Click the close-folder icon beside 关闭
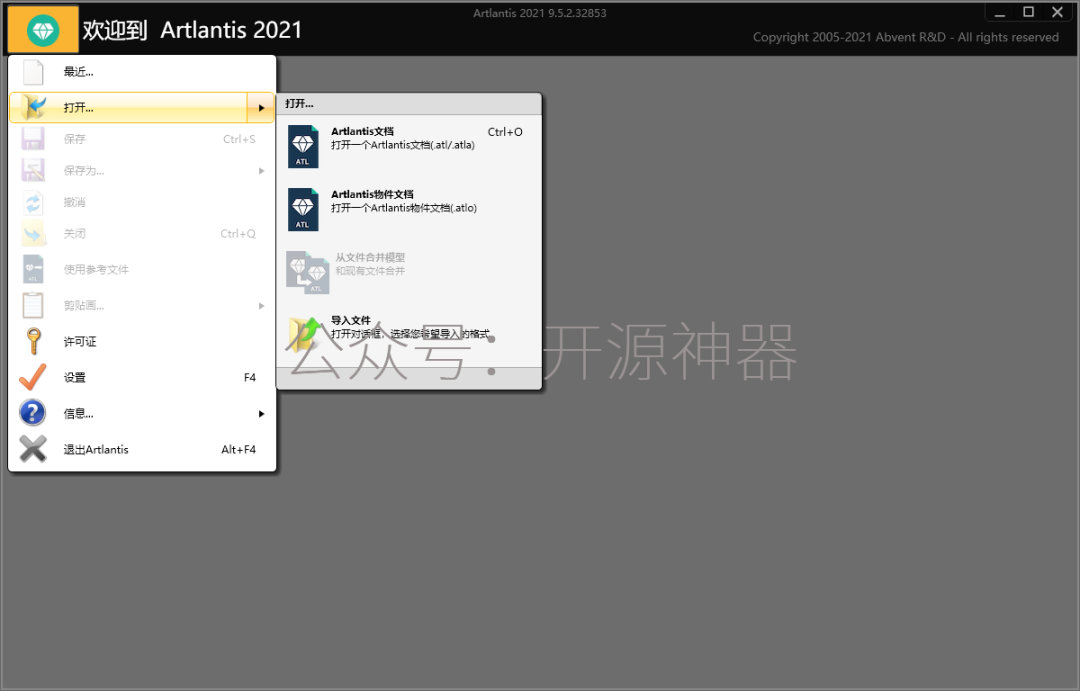This screenshot has width=1080, height=691. click(33, 234)
